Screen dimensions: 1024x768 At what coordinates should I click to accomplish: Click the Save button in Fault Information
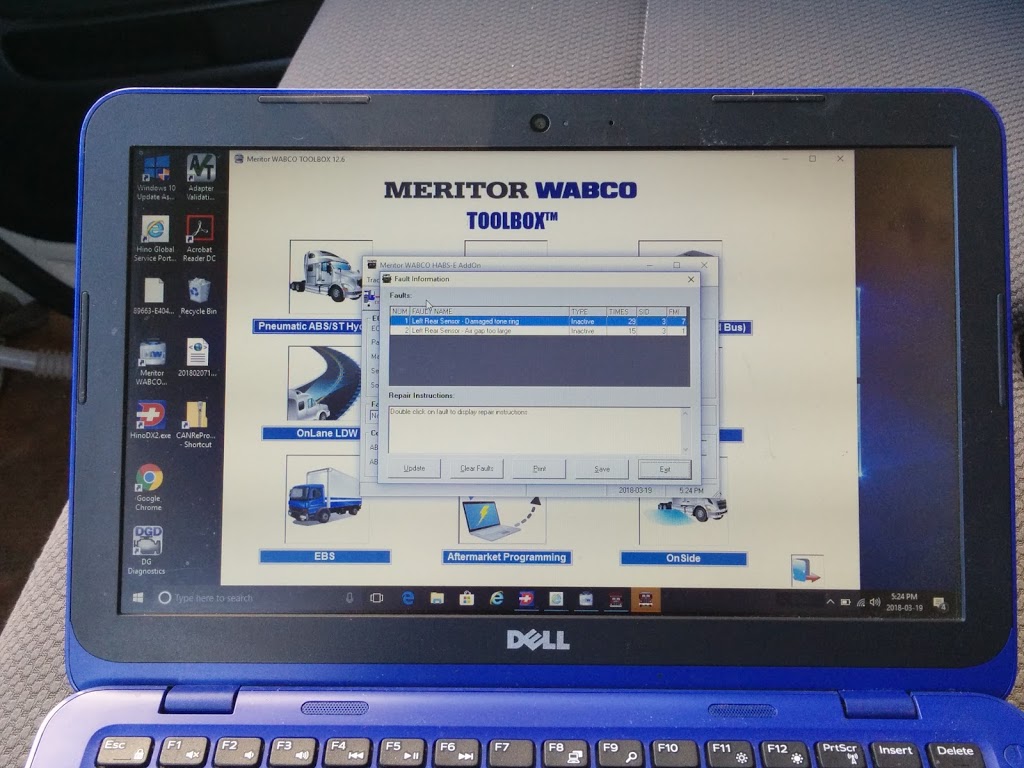point(602,469)
